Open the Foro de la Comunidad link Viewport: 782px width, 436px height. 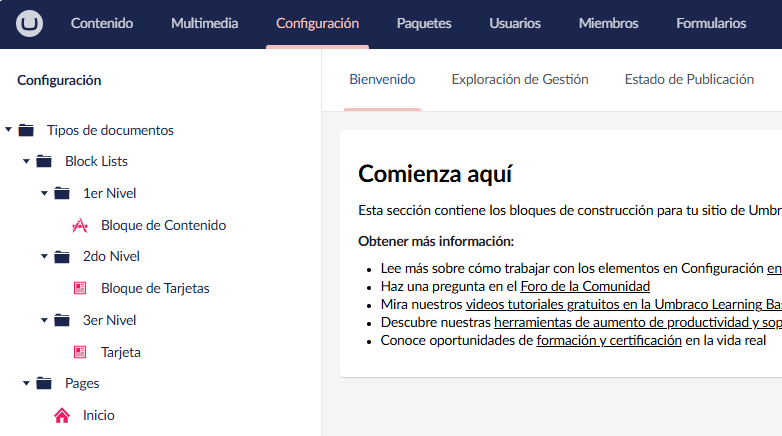(x=585, y=286)
